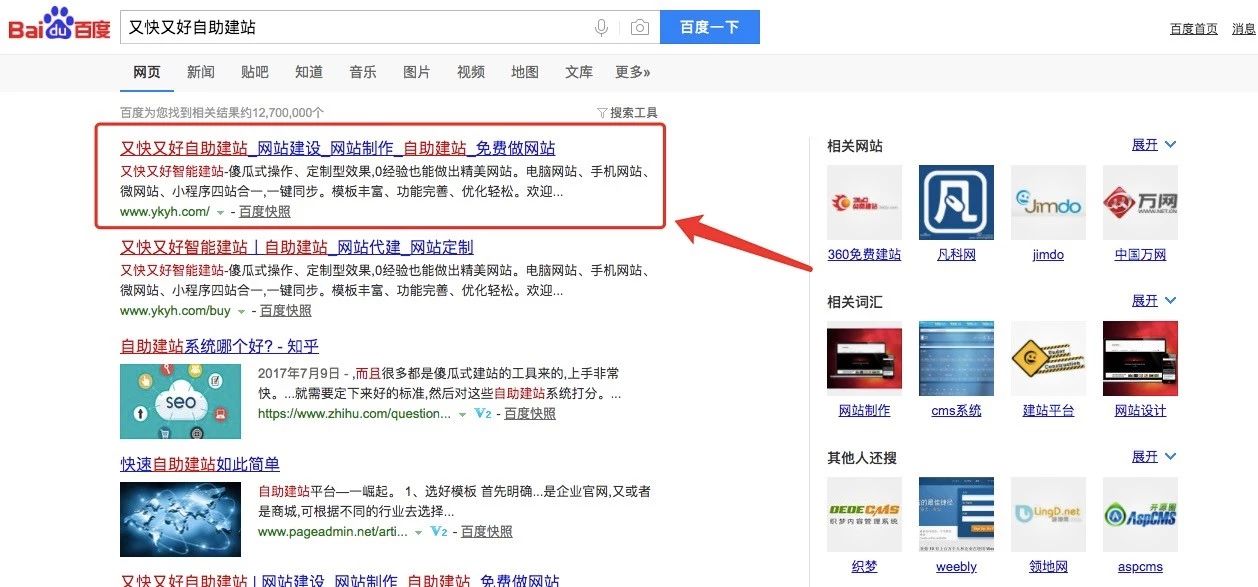Click the www.pageadmin.net/arti... URL

click(333, 532)
